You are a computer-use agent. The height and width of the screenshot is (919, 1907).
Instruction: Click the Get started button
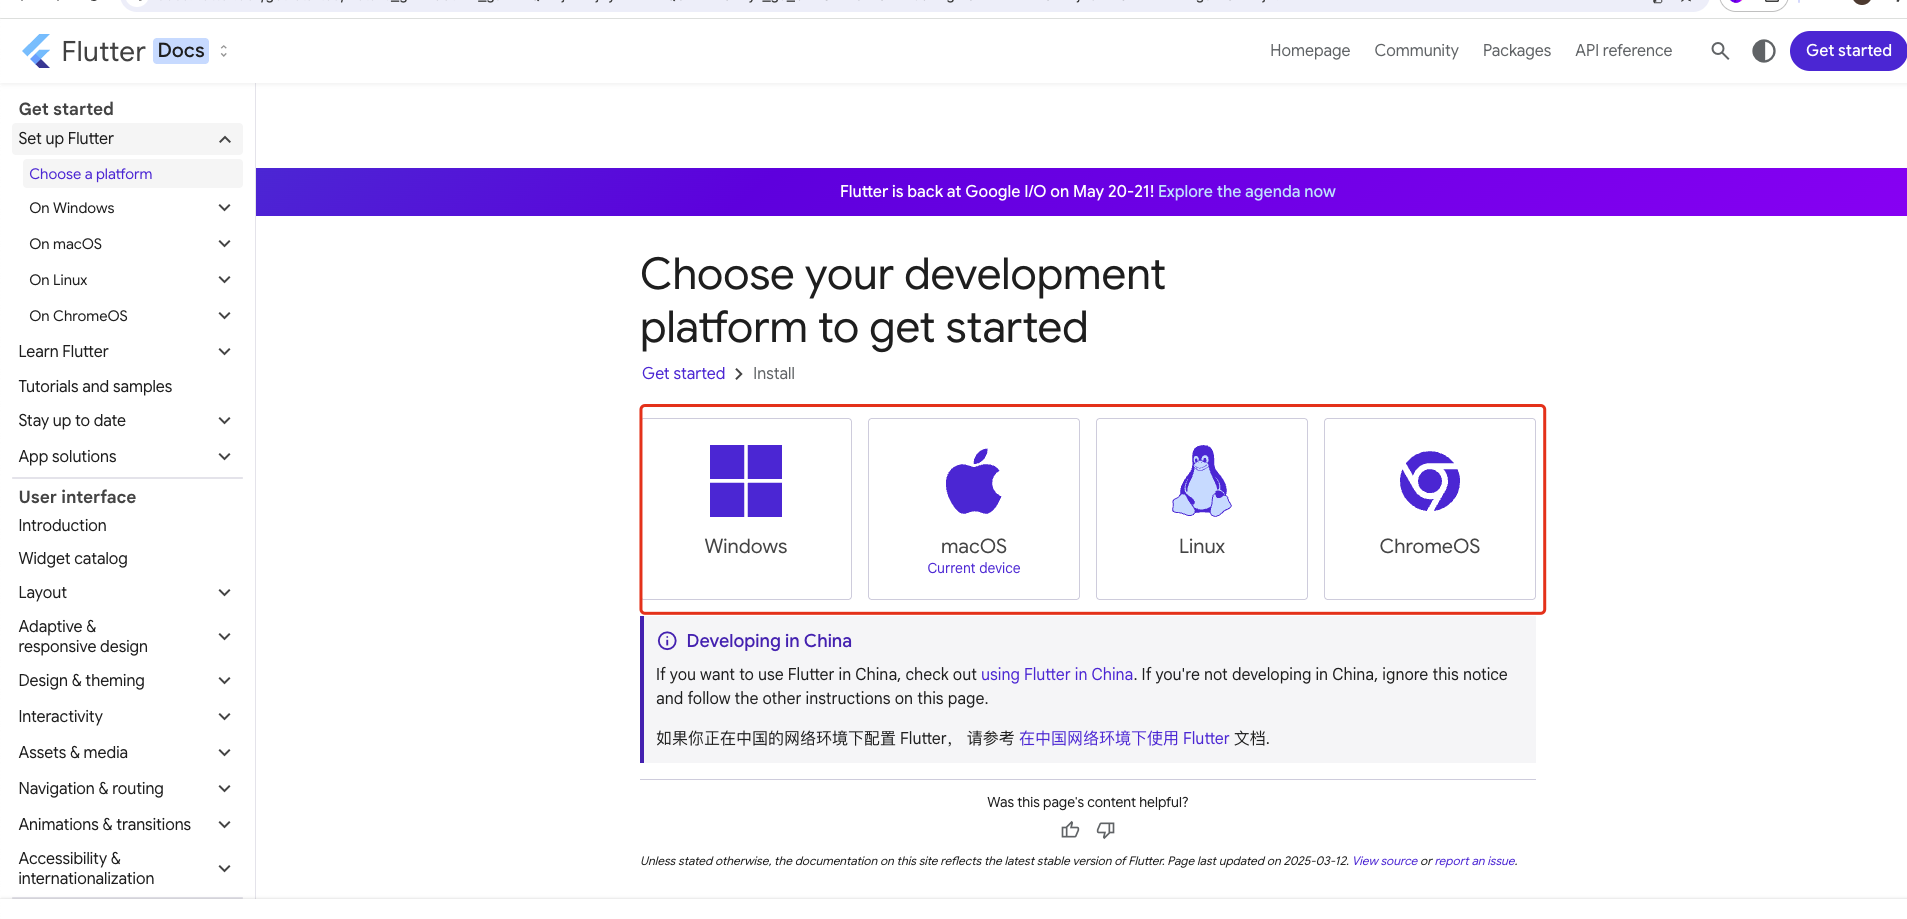coord(1848,51)
